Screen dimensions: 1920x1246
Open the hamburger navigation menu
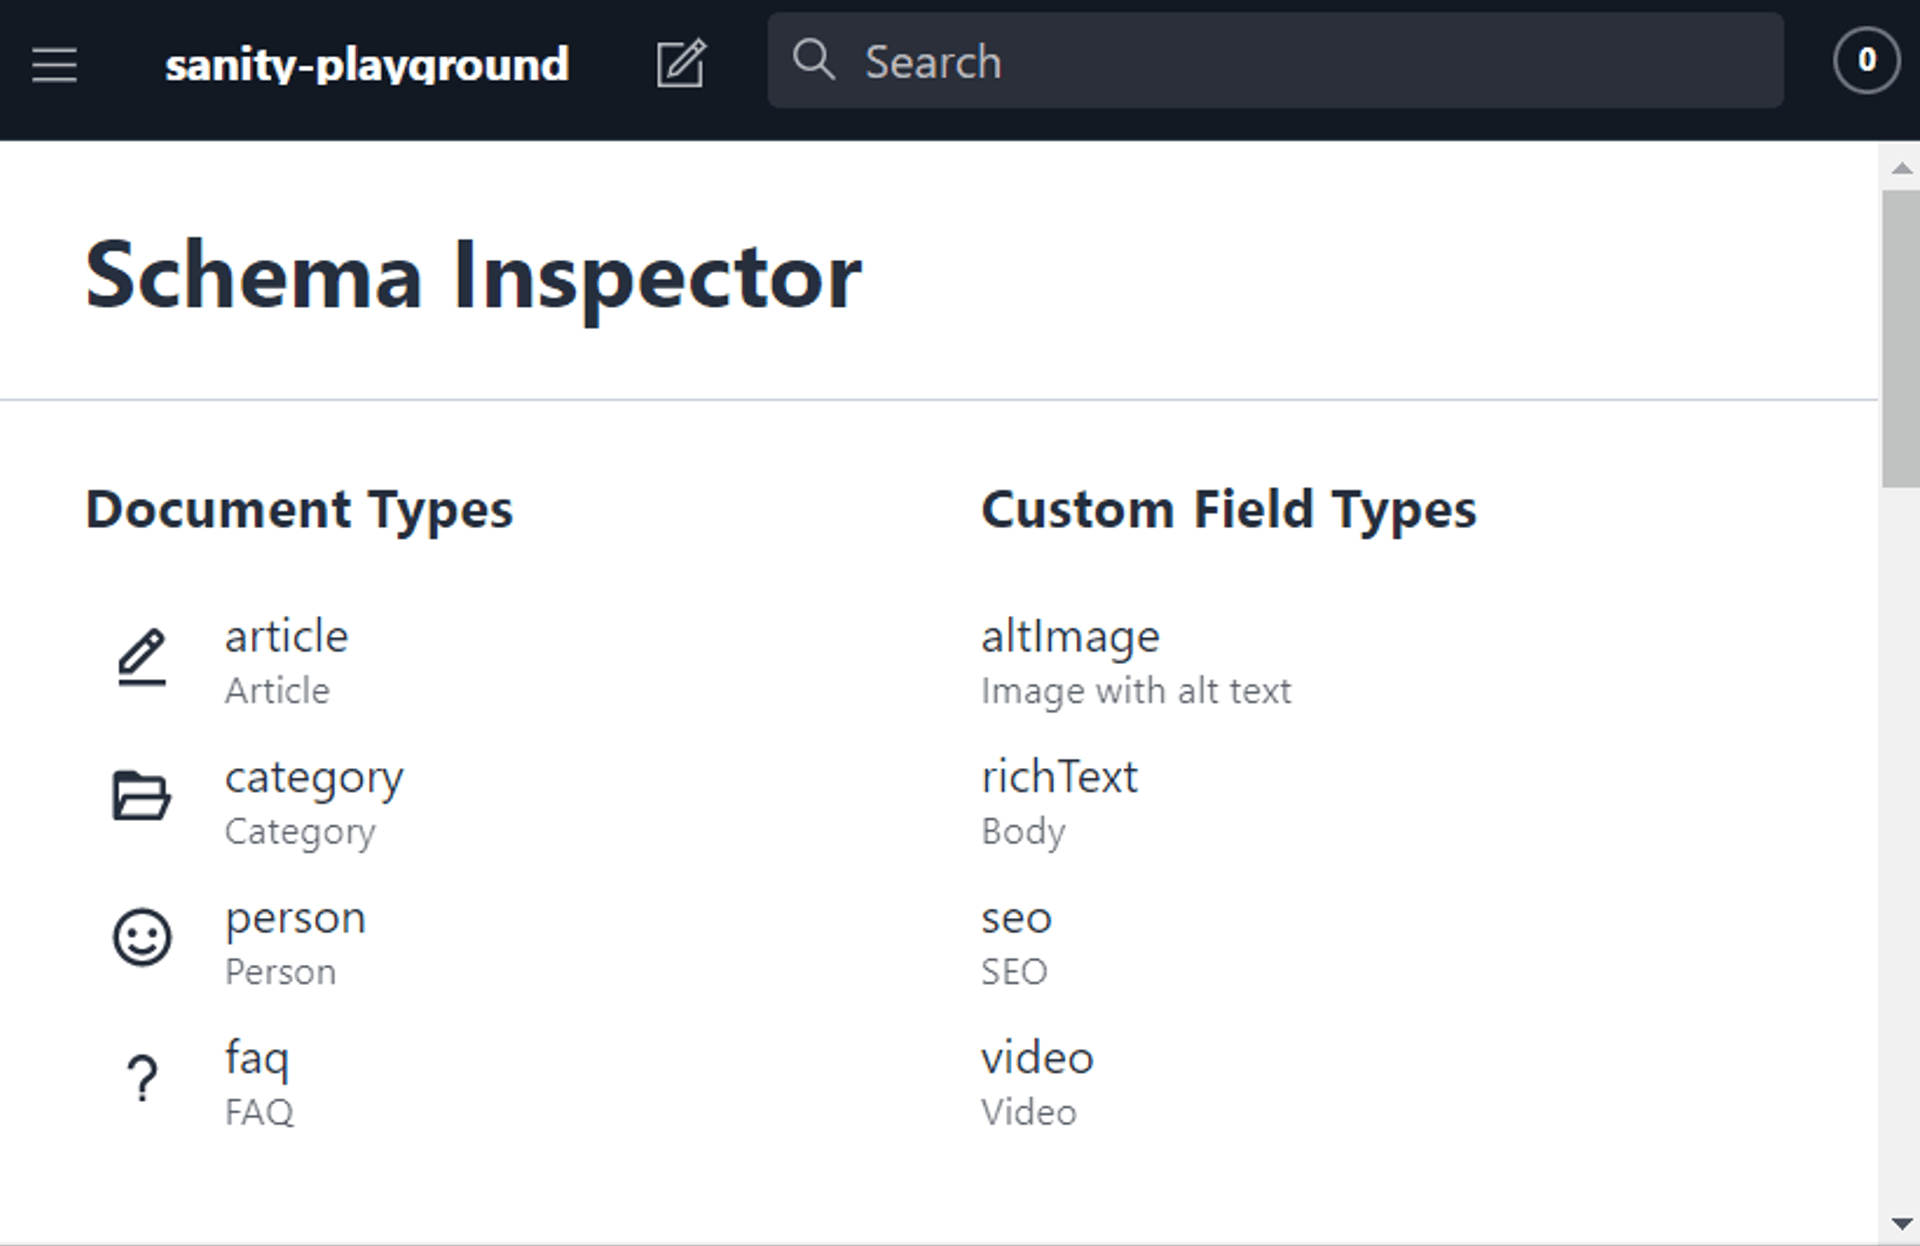[x=54, y=65]
